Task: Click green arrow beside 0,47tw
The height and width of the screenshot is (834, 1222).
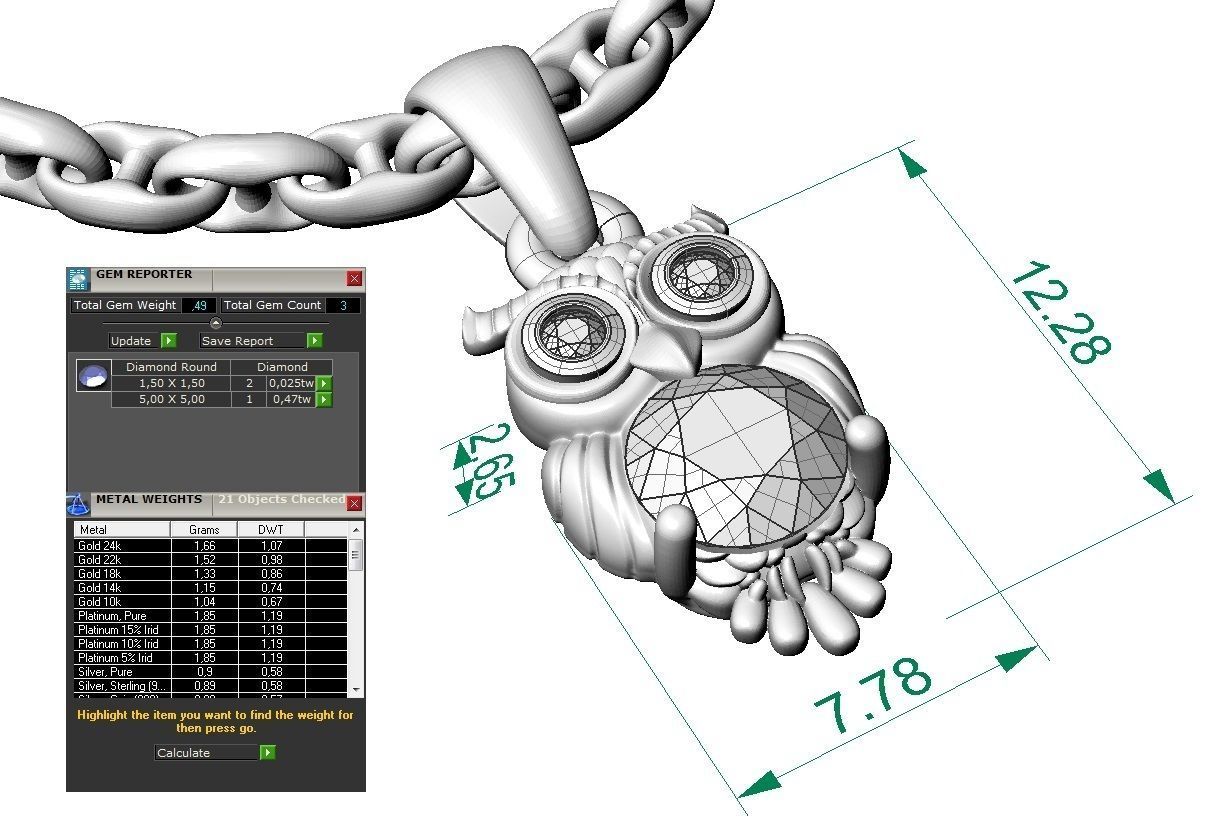Action: tap(324, 400)
